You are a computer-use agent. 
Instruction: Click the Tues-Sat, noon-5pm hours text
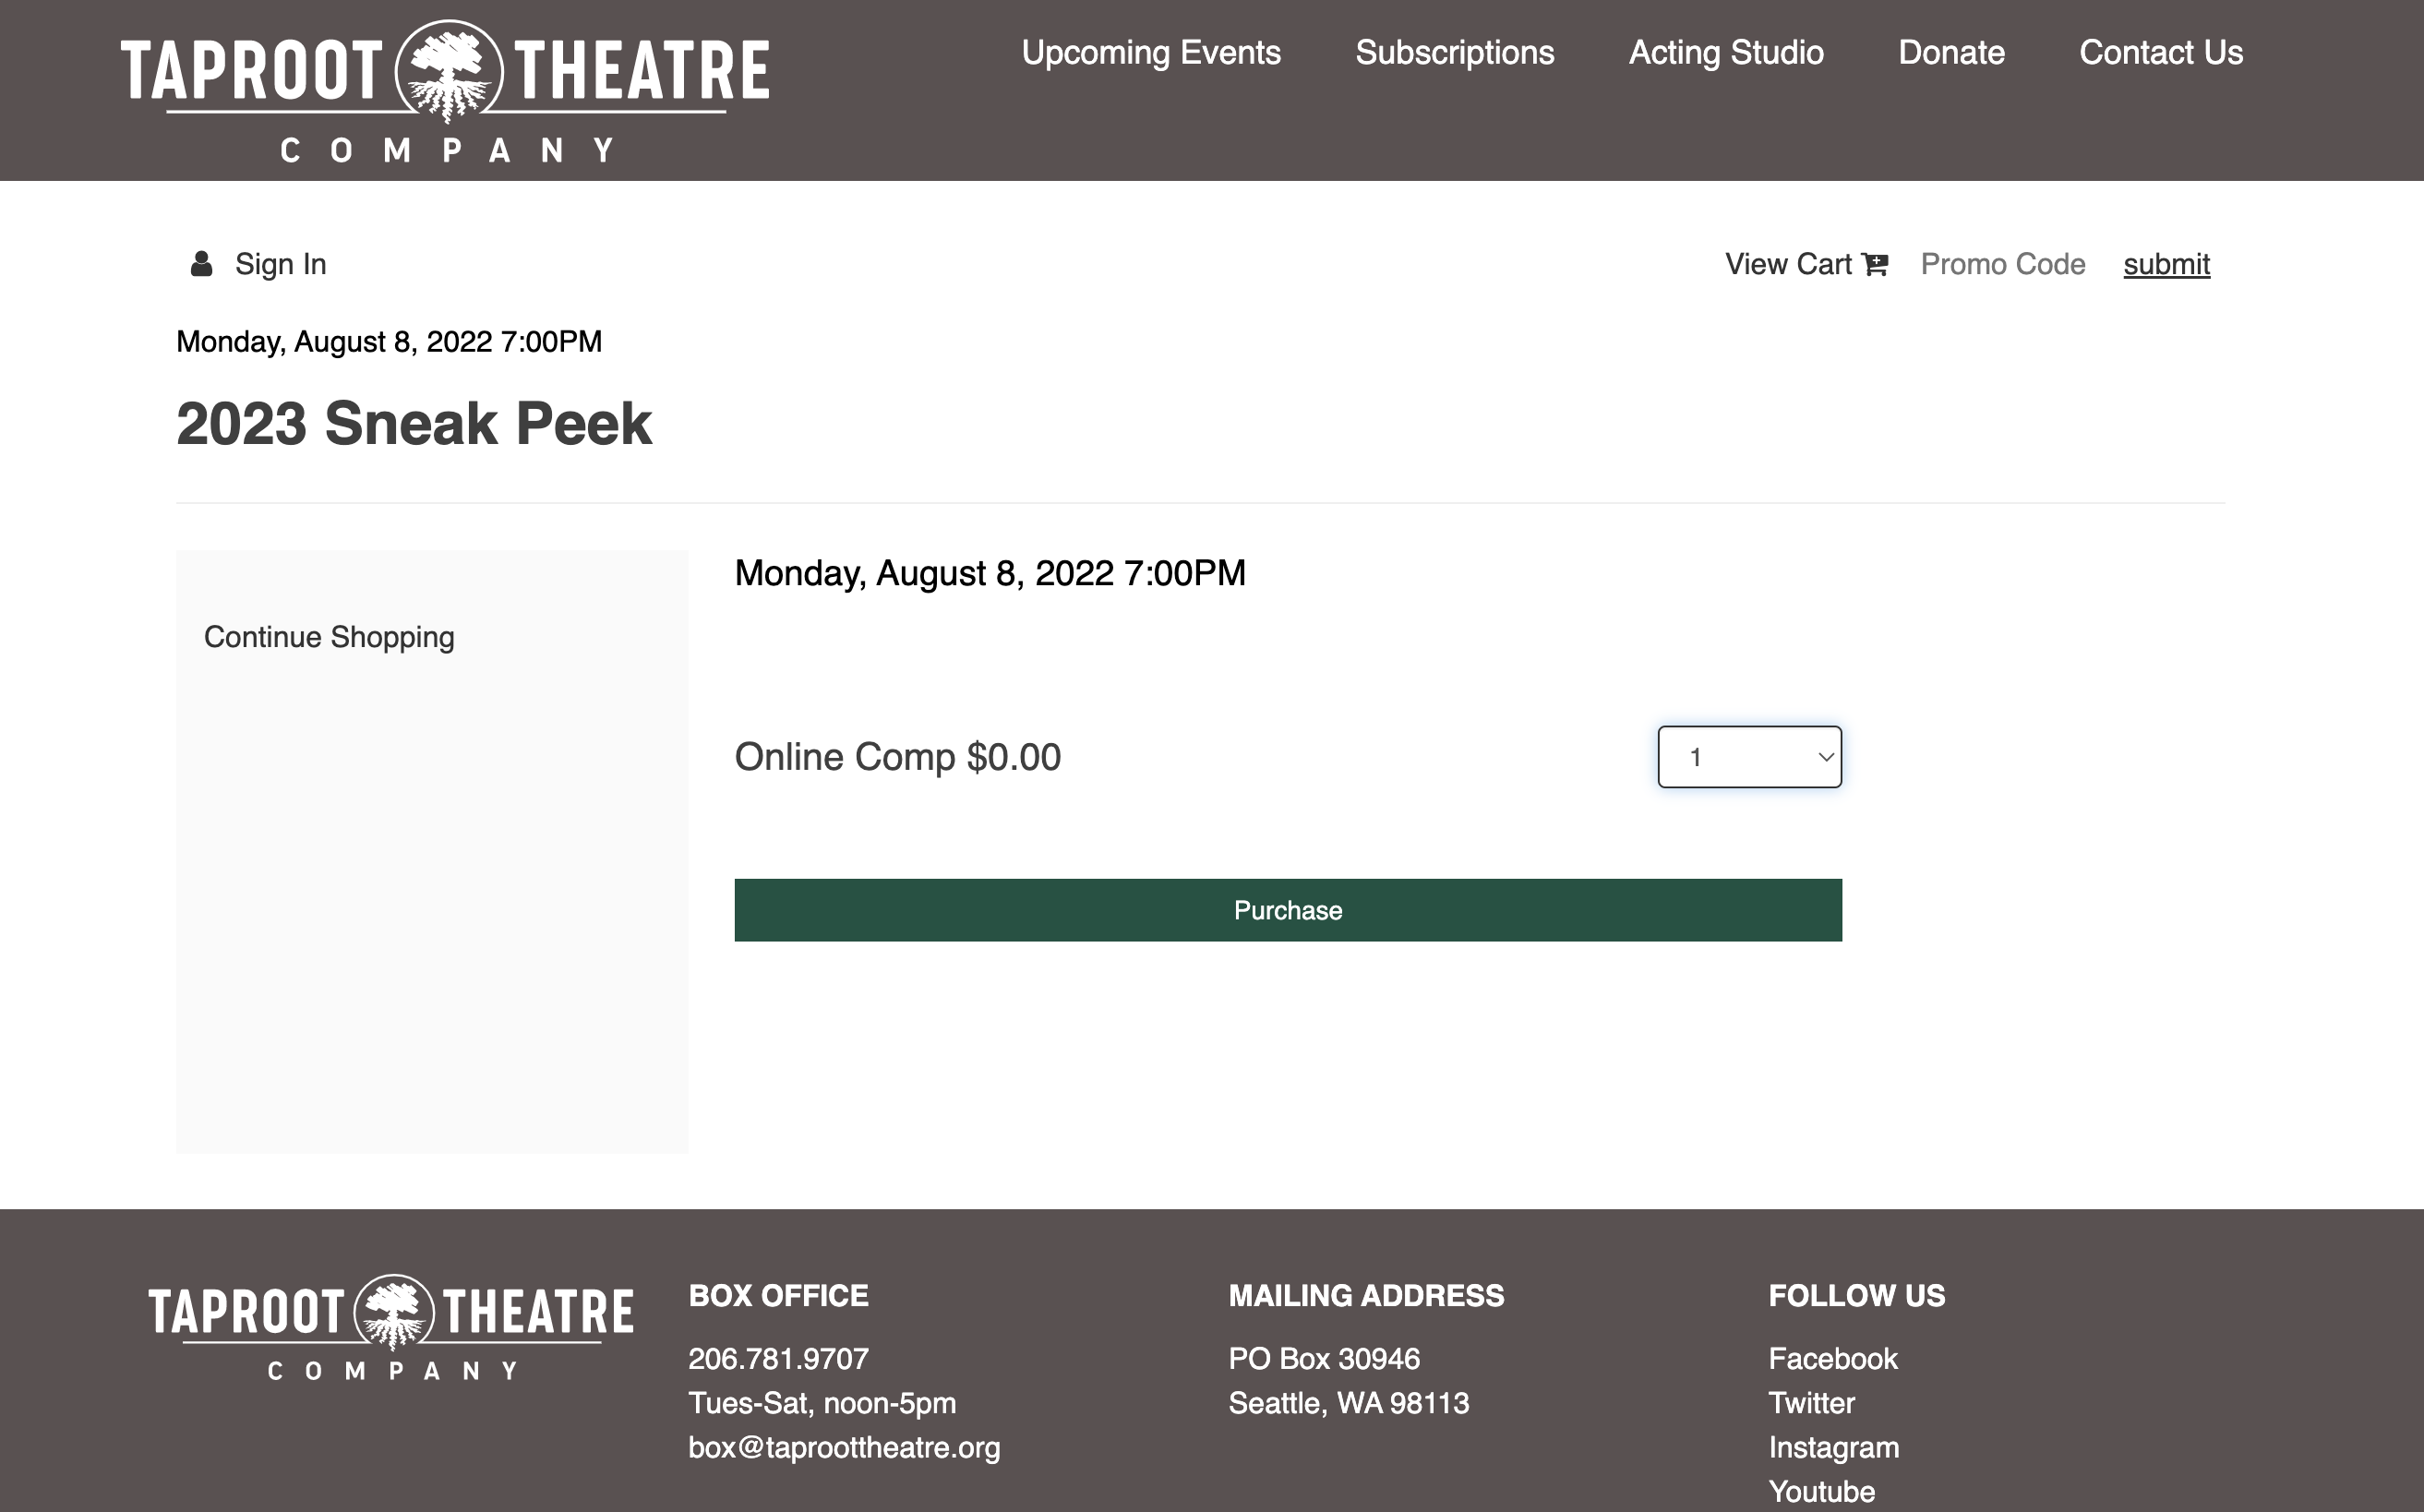click(822, 1403)
